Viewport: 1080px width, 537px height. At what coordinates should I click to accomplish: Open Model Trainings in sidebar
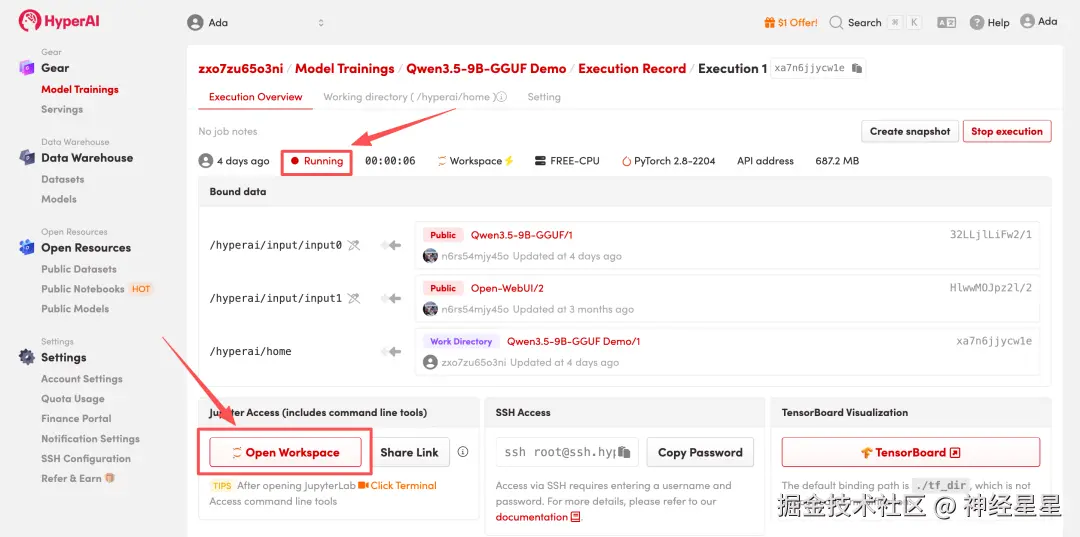pos(80,90)
